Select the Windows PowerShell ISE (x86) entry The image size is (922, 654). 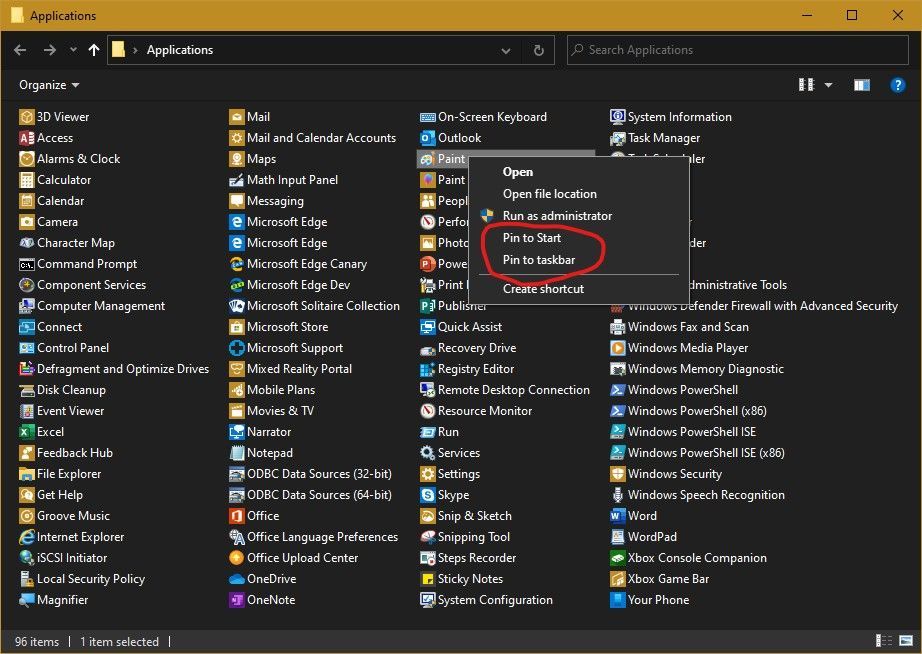697,453
